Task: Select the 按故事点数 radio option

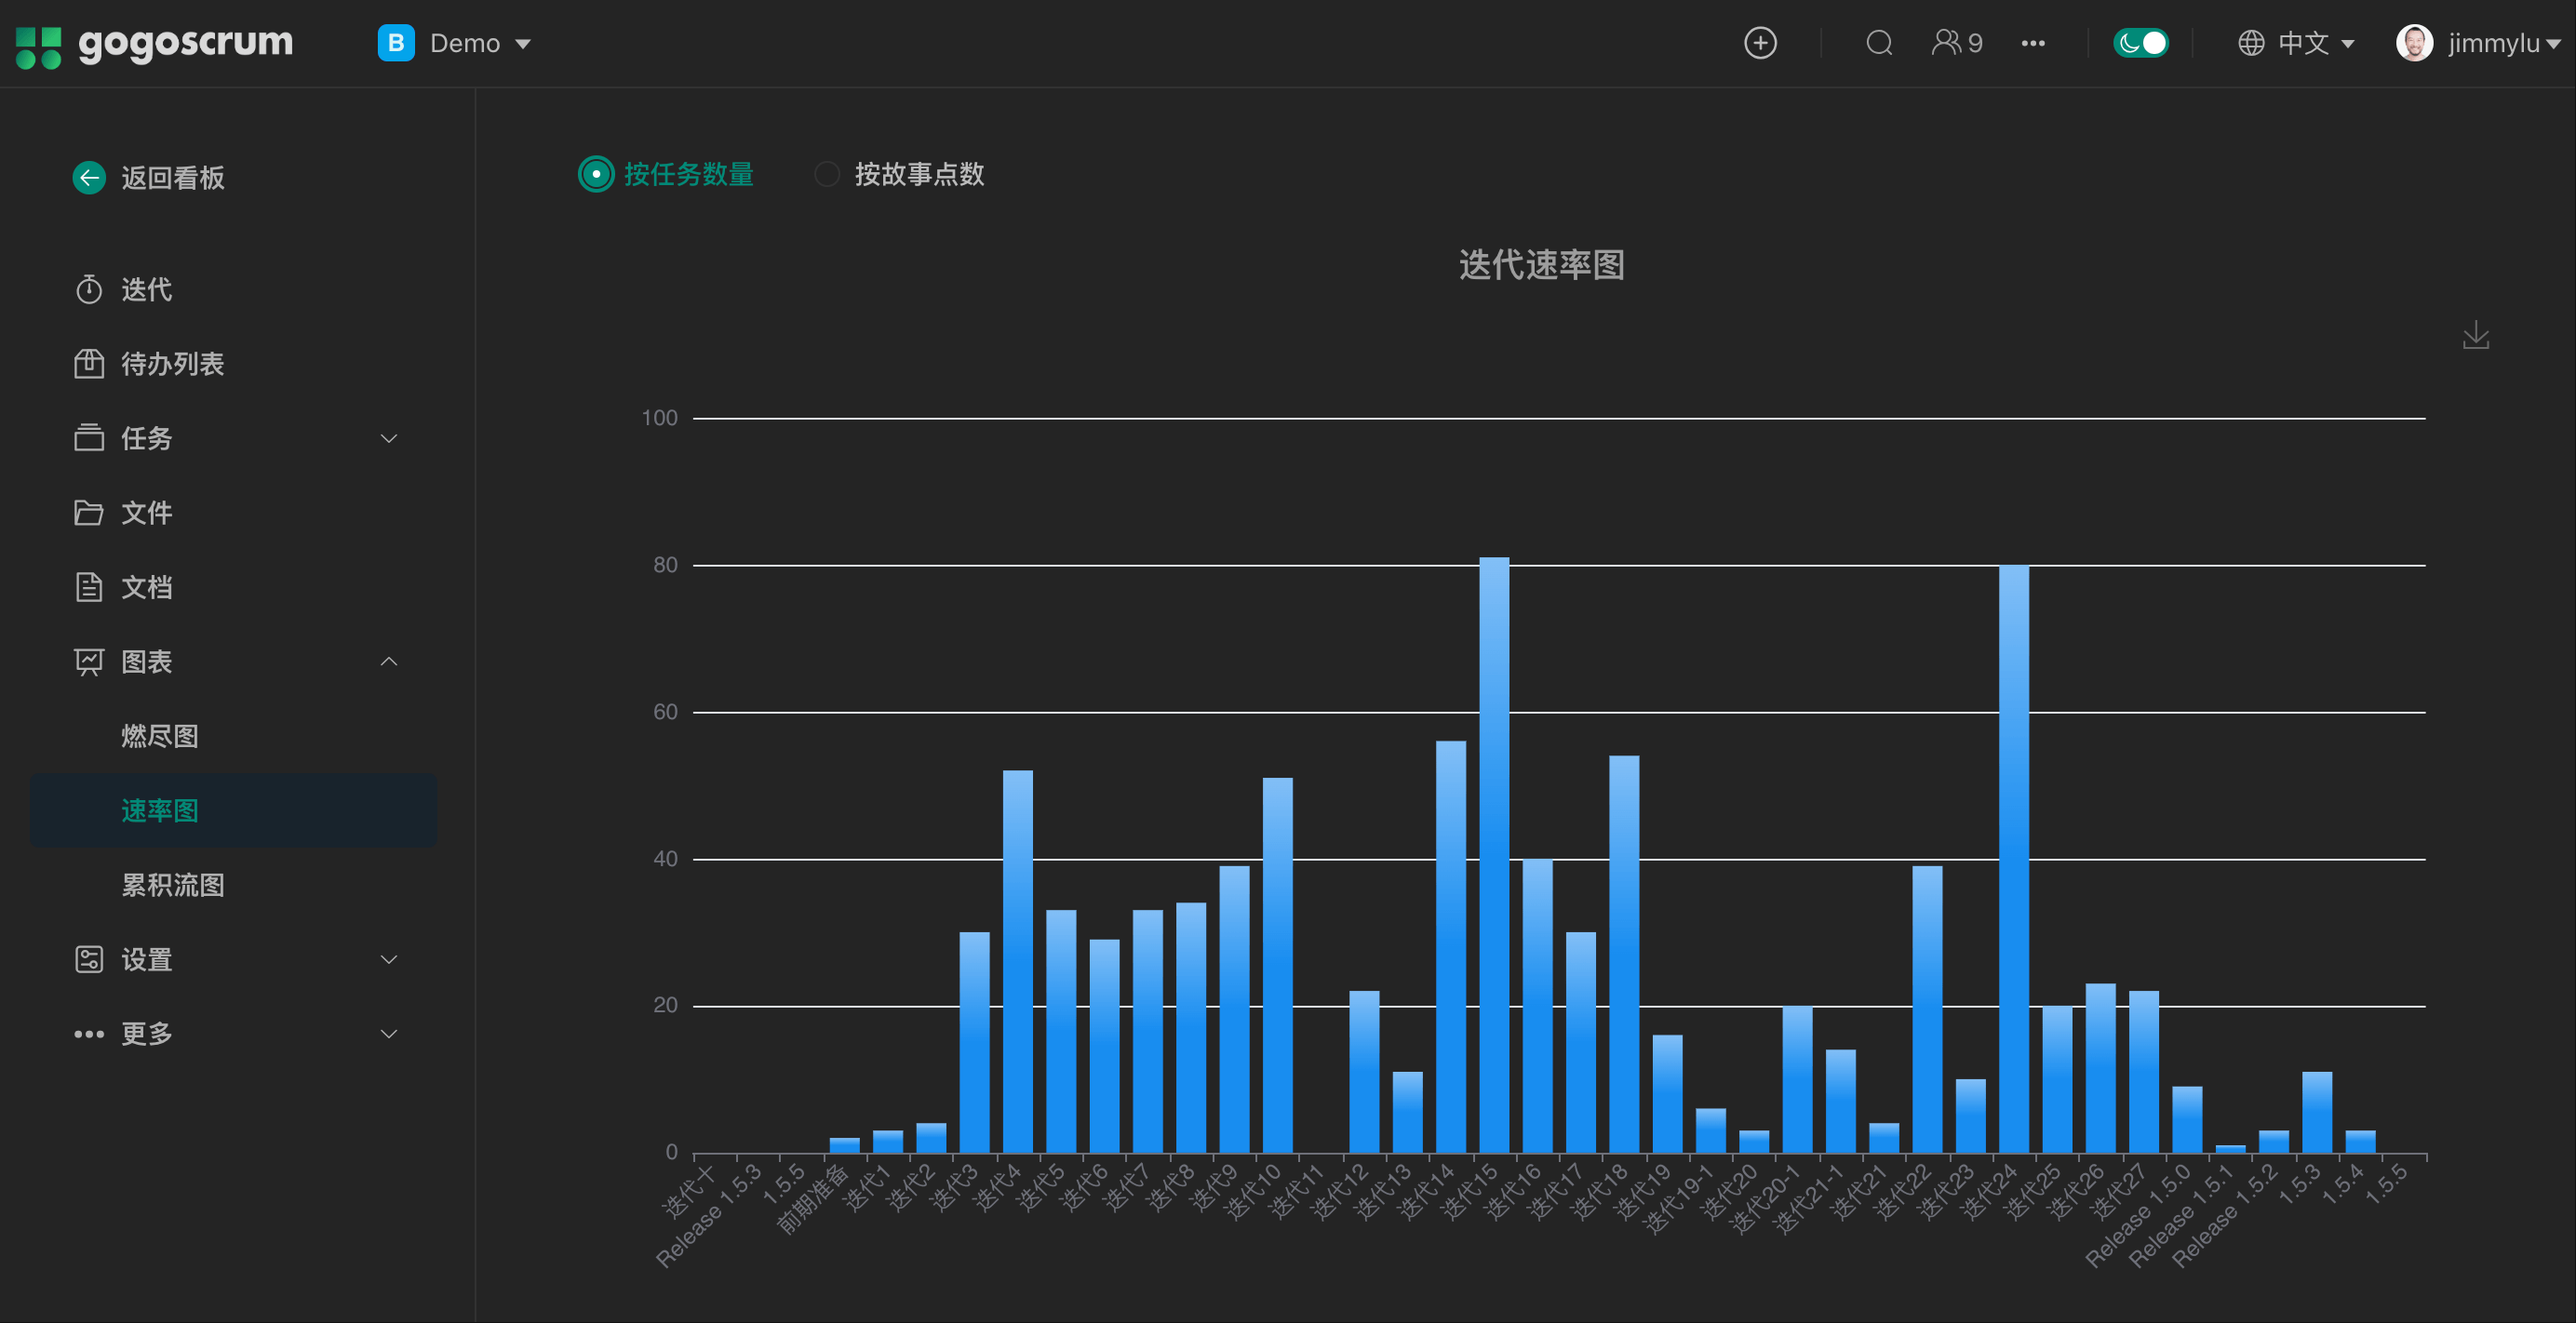Action: pos(827,174)
